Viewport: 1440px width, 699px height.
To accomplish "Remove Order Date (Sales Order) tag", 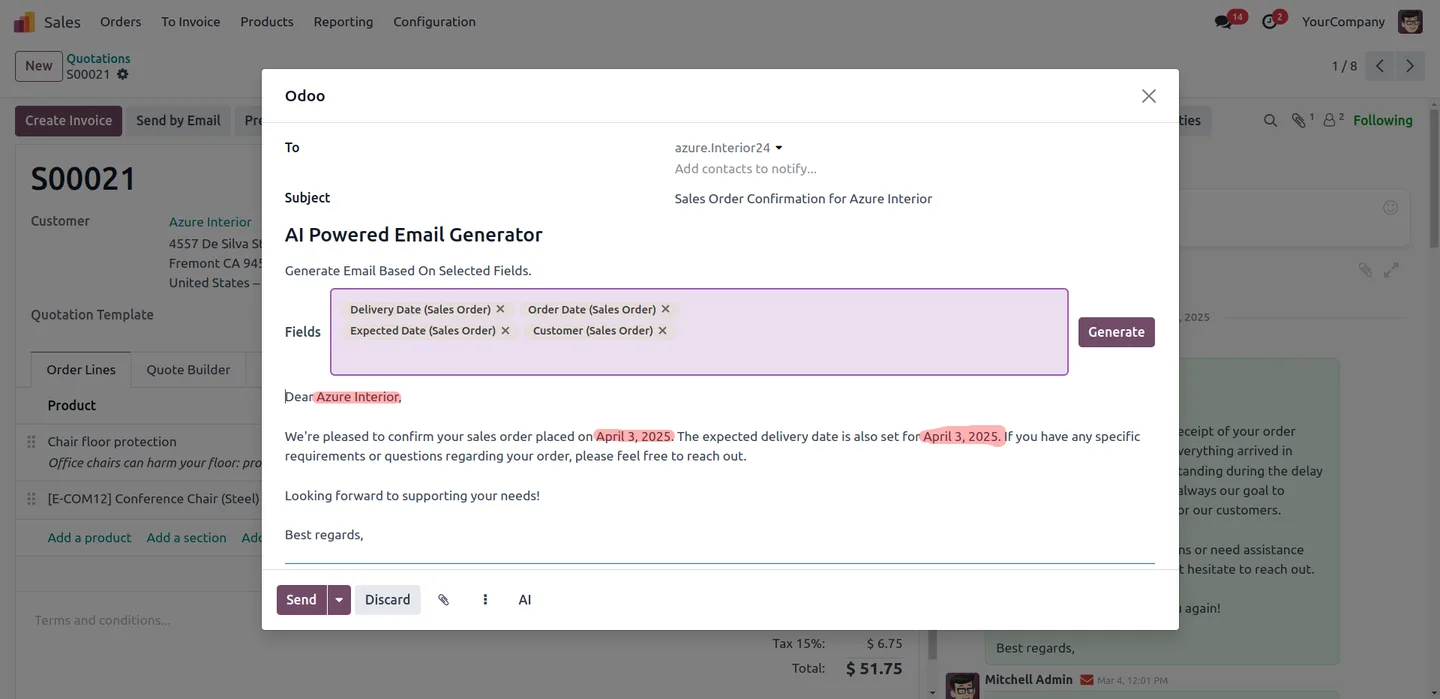I will pos(665,309).
